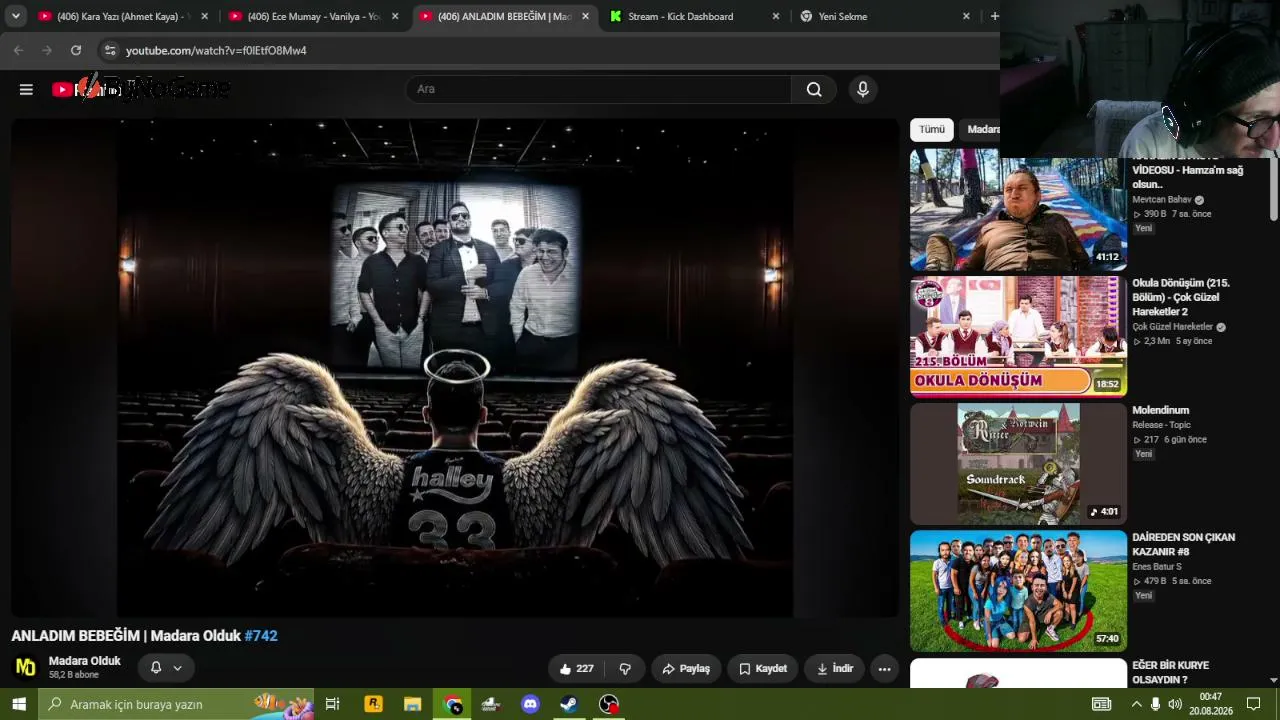Open the Mevtcan Bahav channel link
Screen dimensions: 1280x720
click(1162, 200)
